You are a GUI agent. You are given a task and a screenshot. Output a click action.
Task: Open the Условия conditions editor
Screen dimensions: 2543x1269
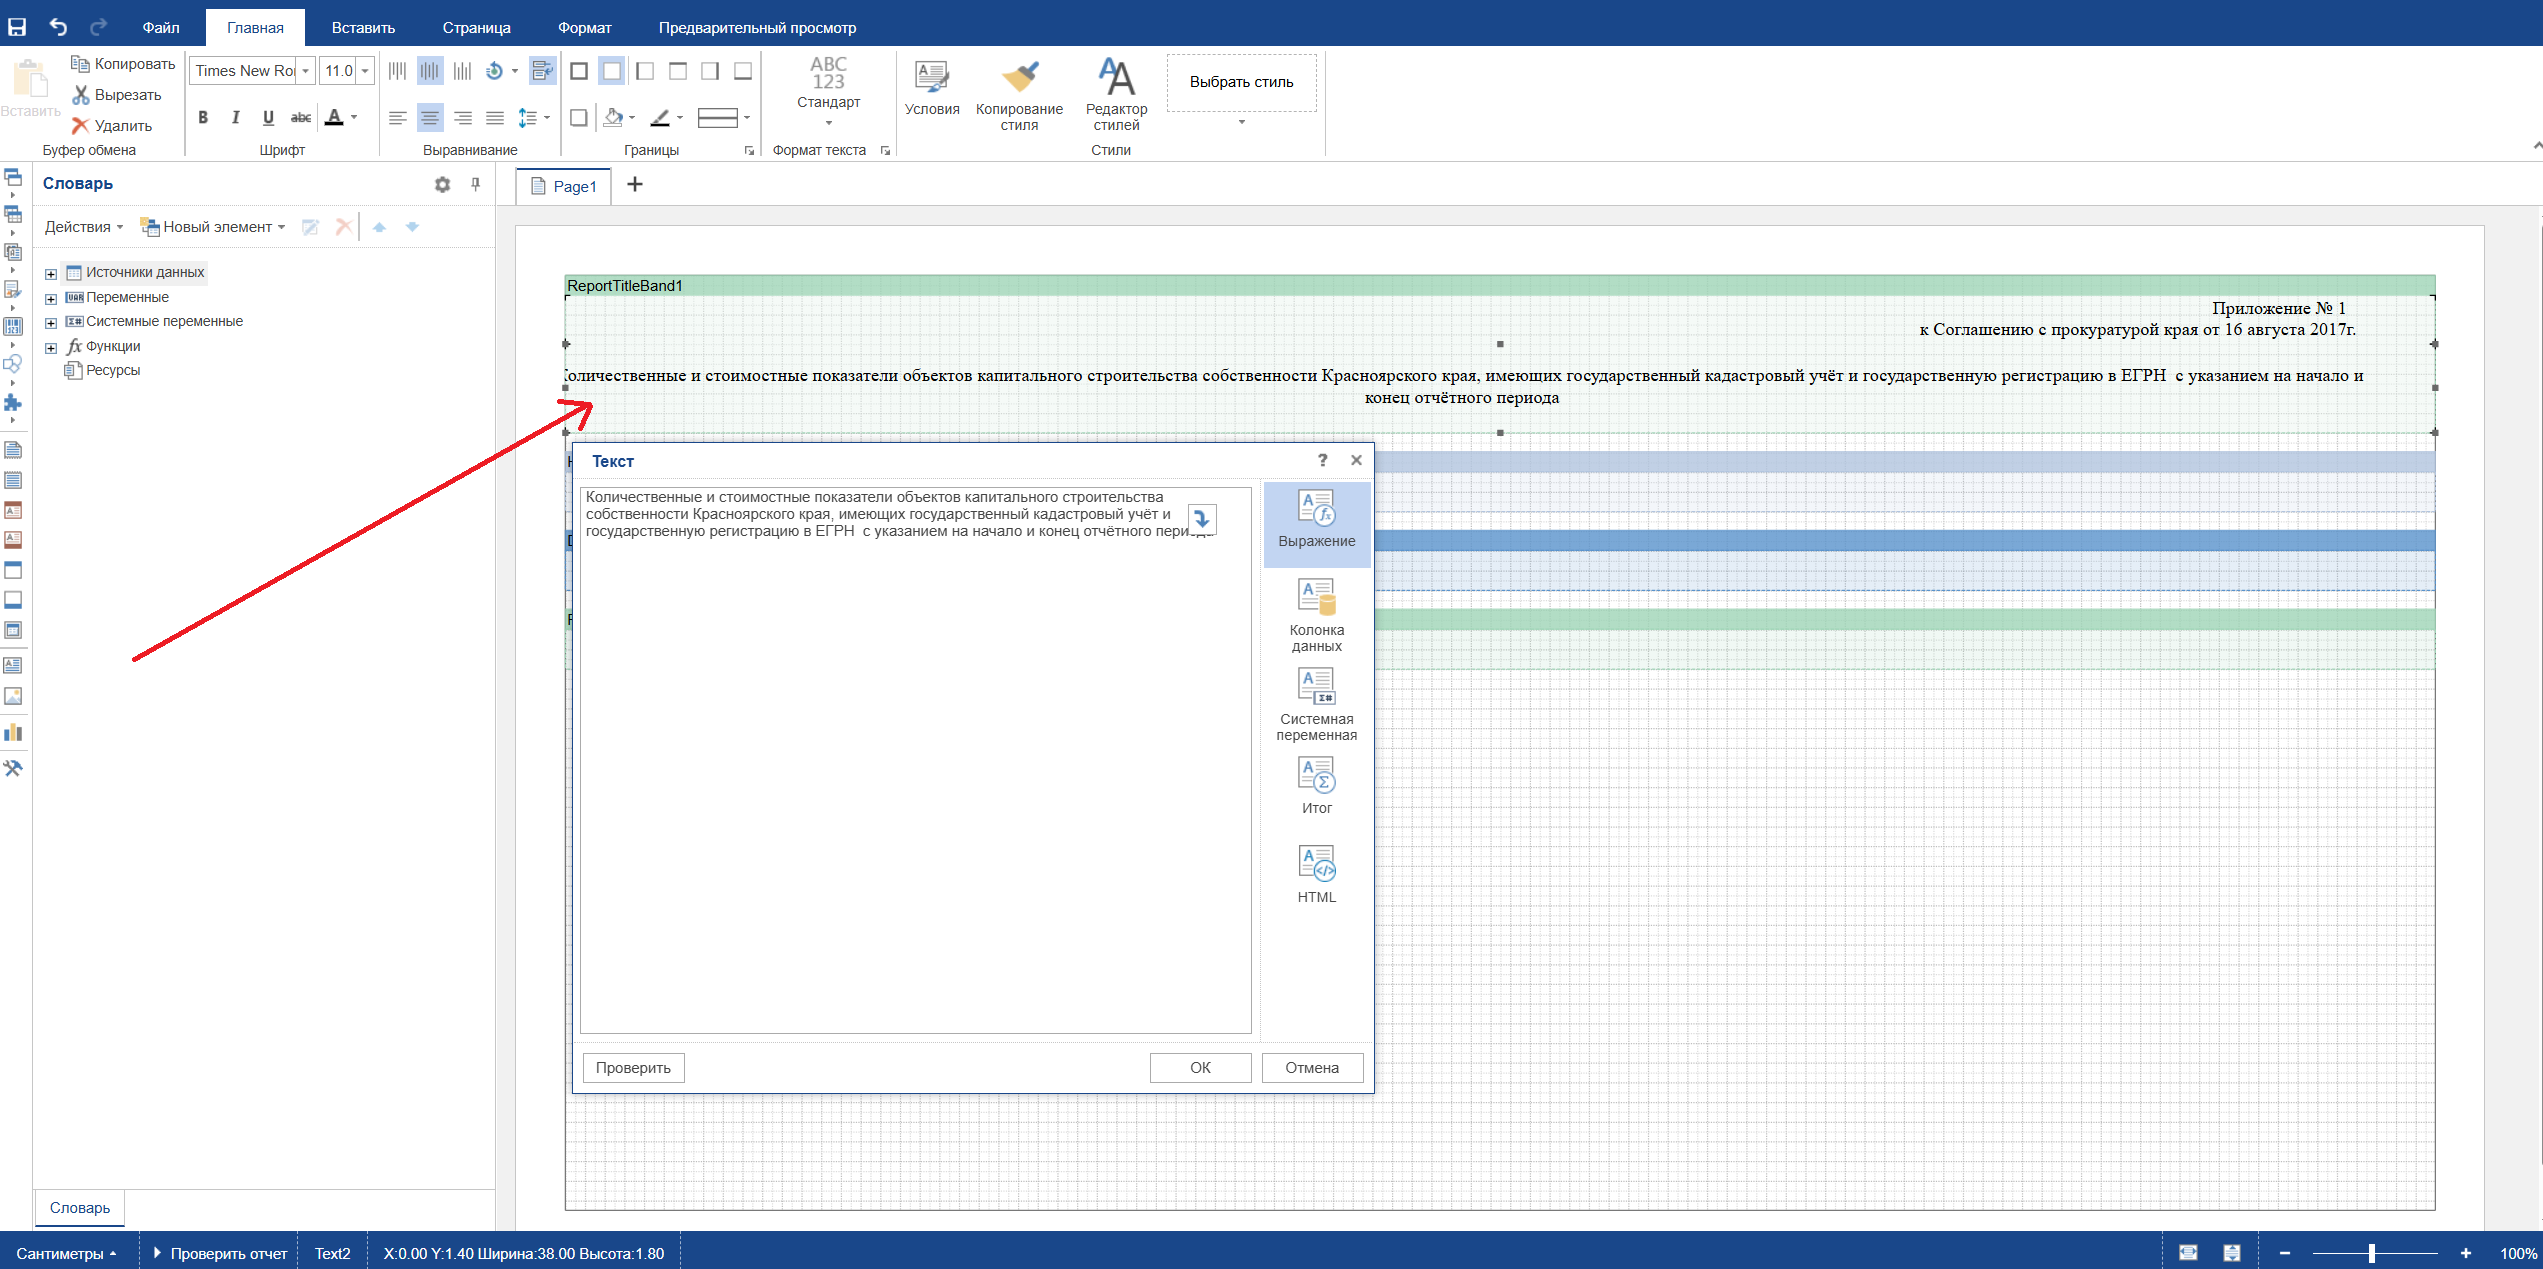pos(932,88)
